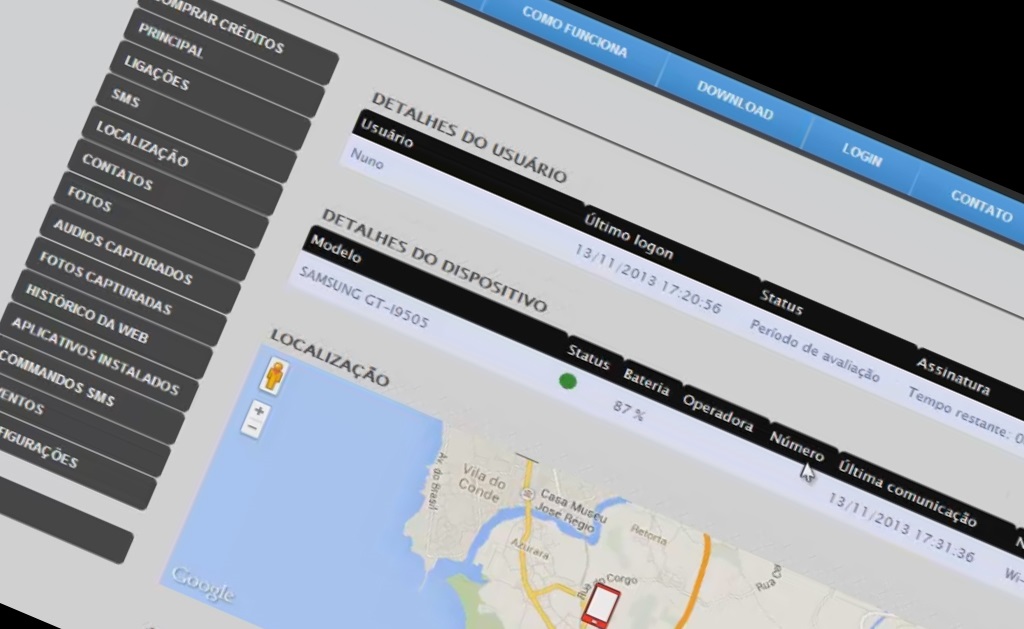Click the Casa Museu José Régio map label
Image resolution: width=1024 pixels, height=629 pixels.
coord(572,511)
